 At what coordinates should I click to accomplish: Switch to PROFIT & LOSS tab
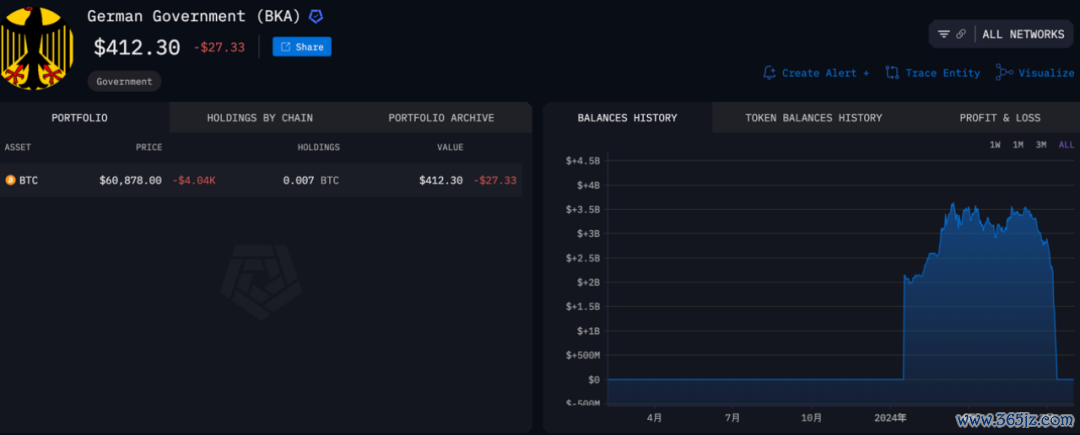1000,118
